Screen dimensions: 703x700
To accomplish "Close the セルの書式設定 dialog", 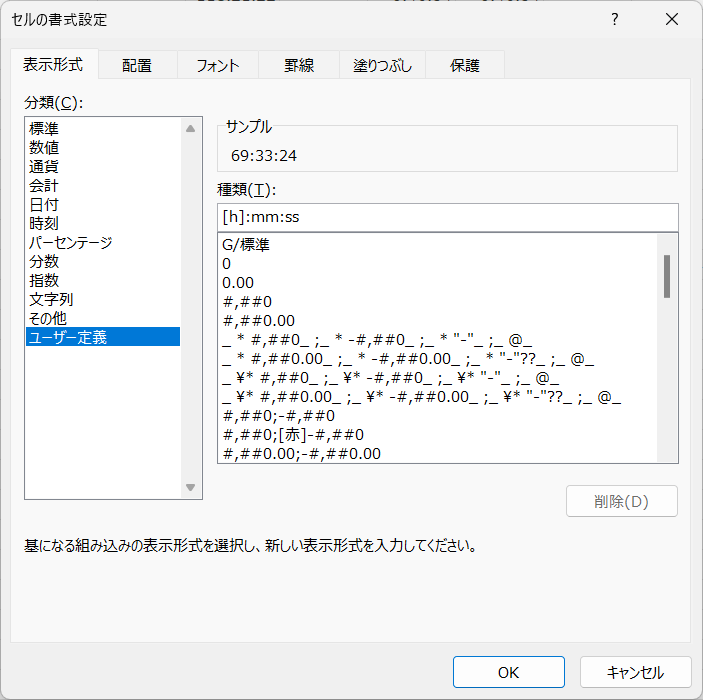I will click(x=669, y=20).
